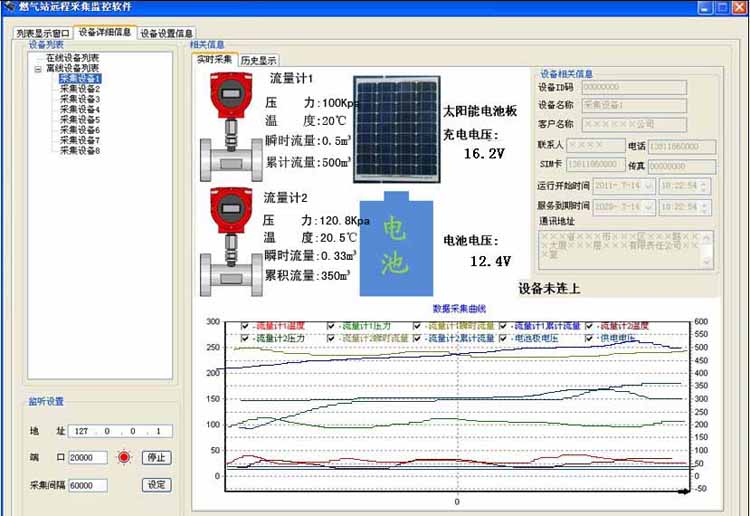This screenshot has height=516, width=750.
Task: Click the 设定 button
Action: coord(156,485)
